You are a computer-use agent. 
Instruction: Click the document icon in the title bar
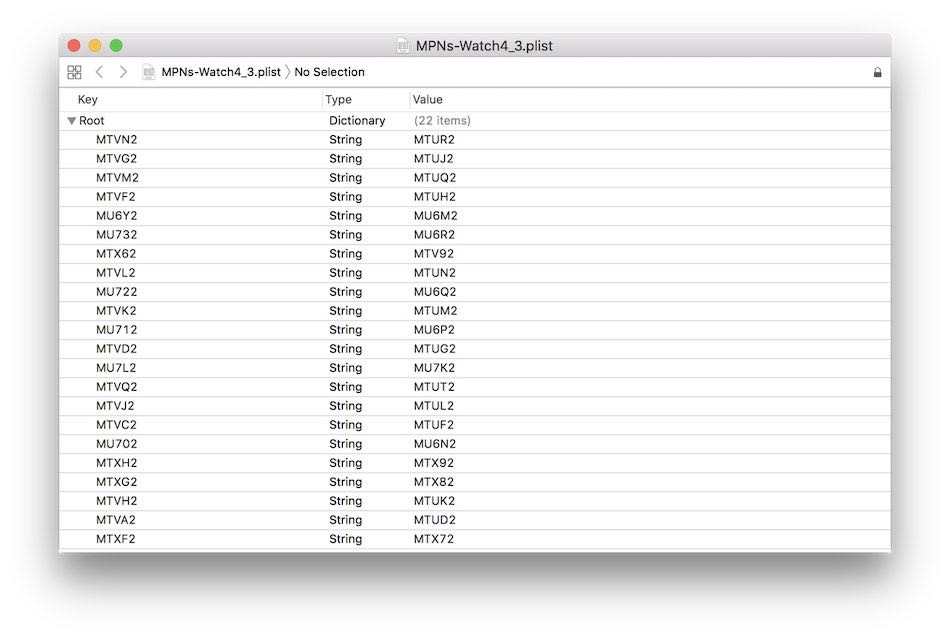[x=403, y=45]
